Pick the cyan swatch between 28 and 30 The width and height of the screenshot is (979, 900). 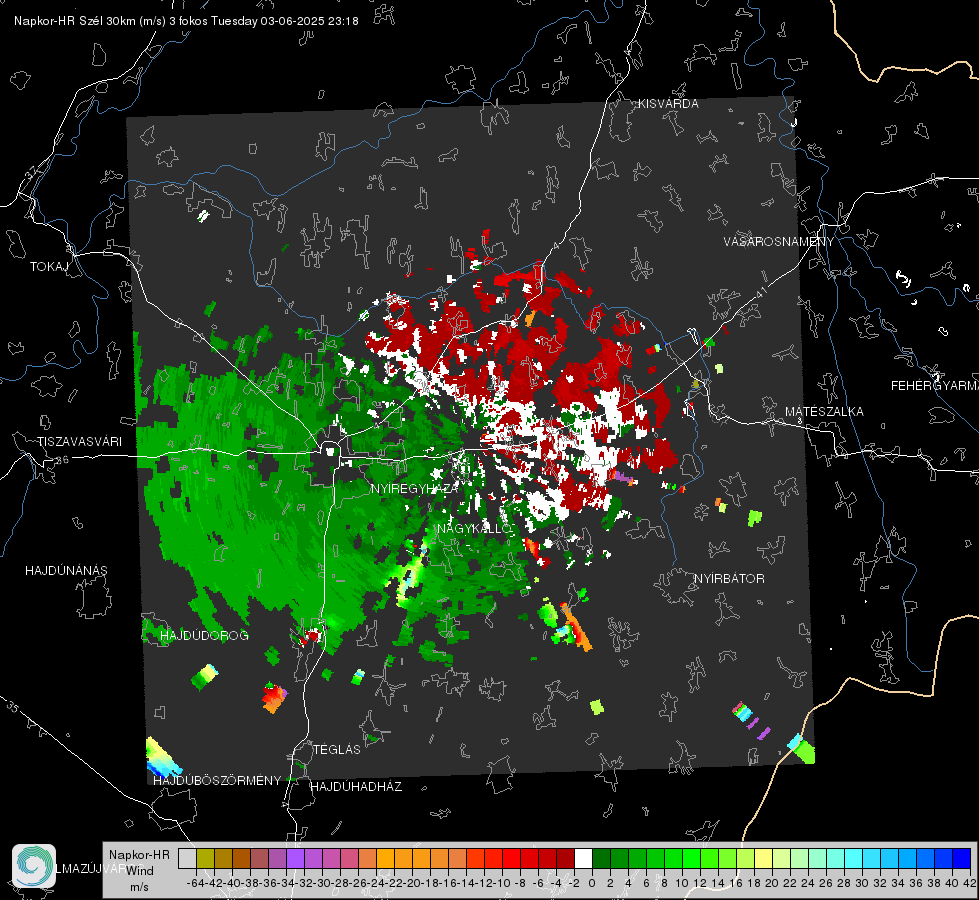coord(853,858)
